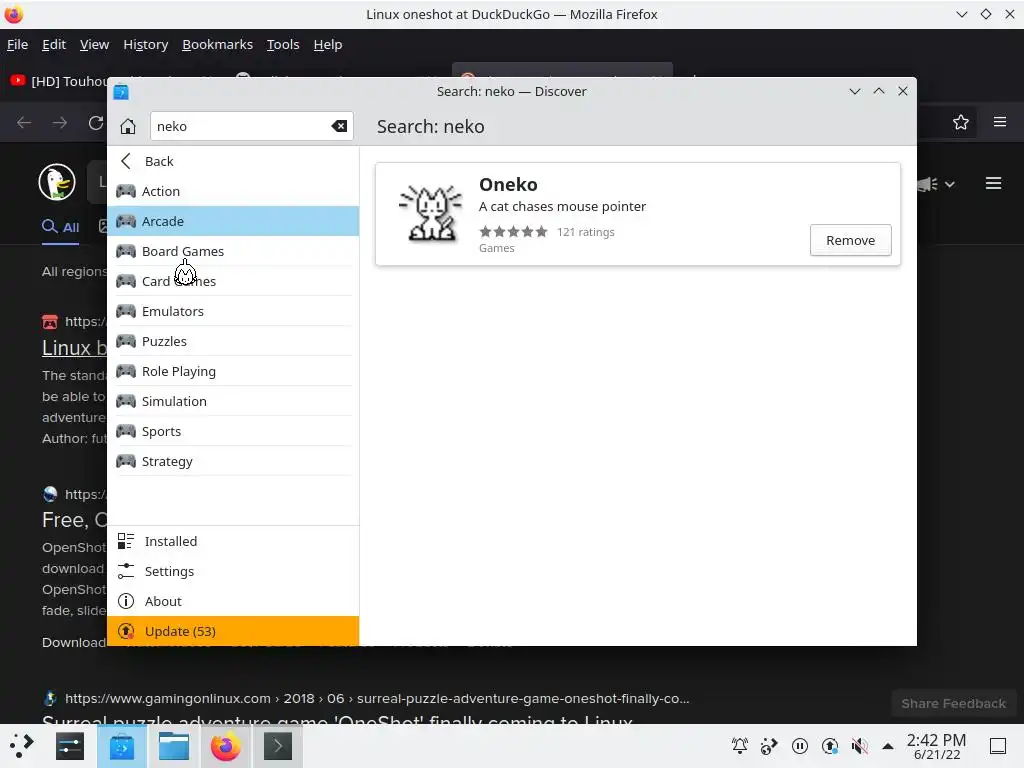The height and width of the screenshot is (768, 1024).
Task: Select the Sports category
Action: click(x=233, y=432)
